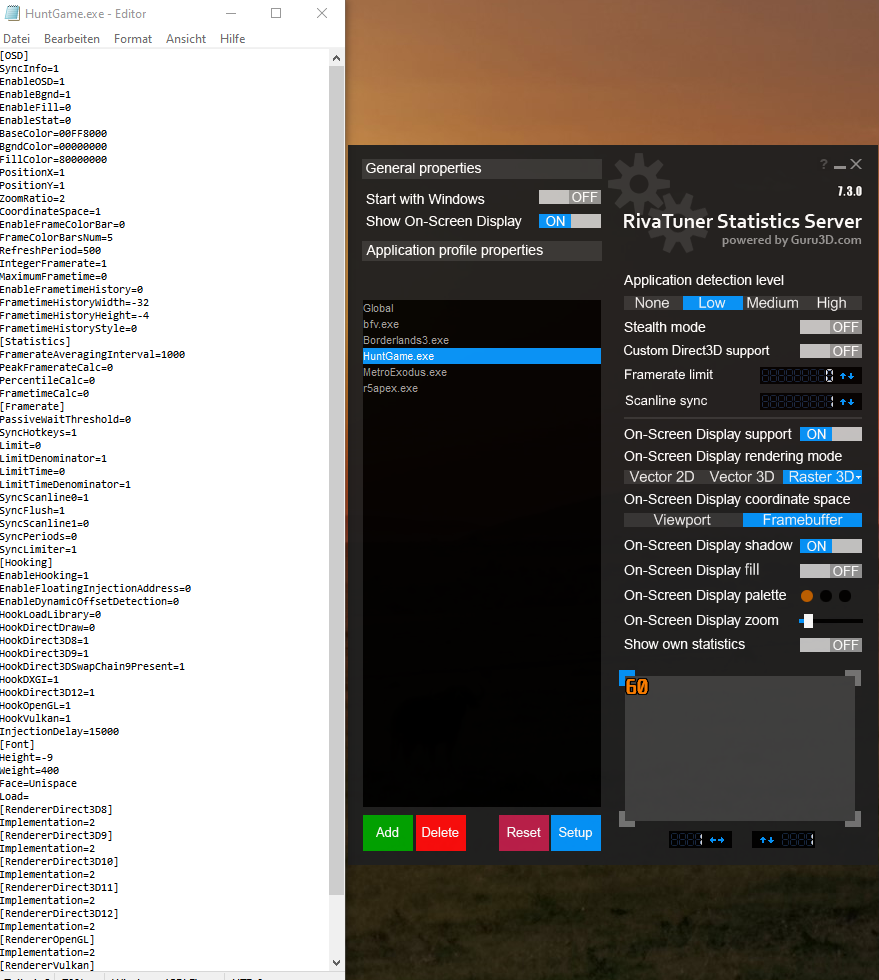Click the red Delete button
This screenshot has width=879, height=980.
coord(440,832)
